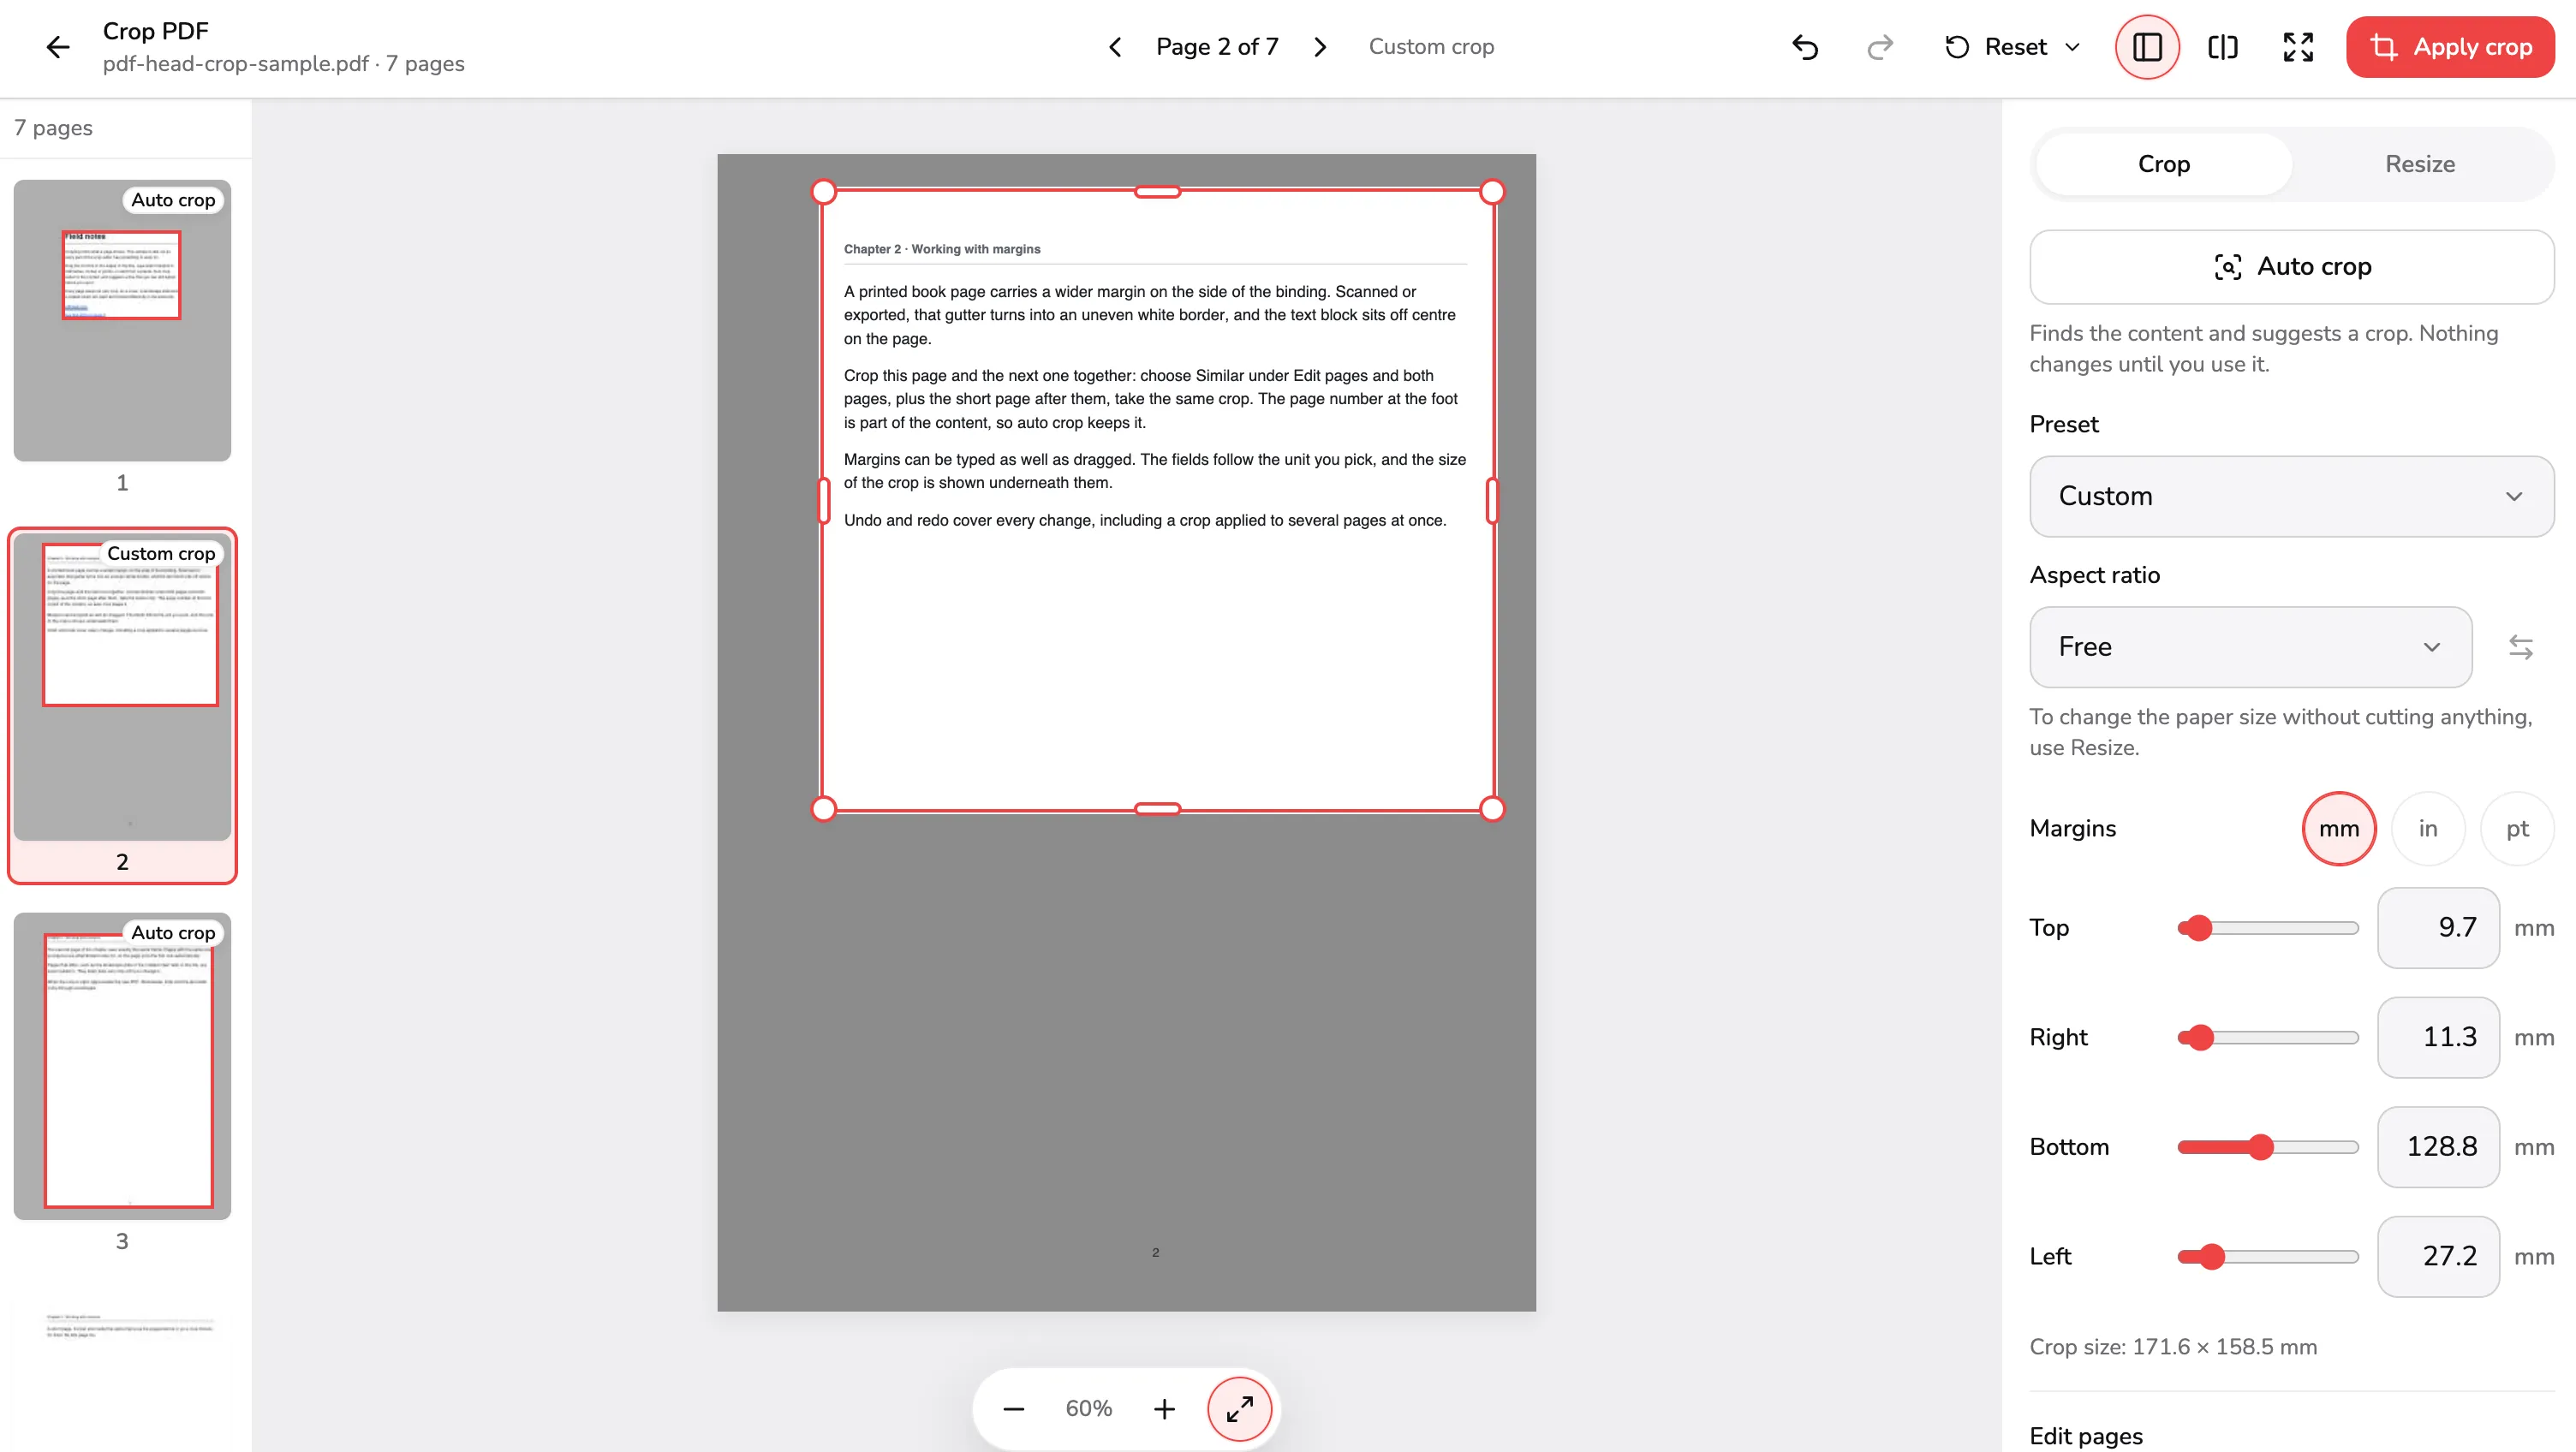This screenshot has width=2576, height=1452.
Task: Enter fullscreen mode
Action: point(2298,47)
